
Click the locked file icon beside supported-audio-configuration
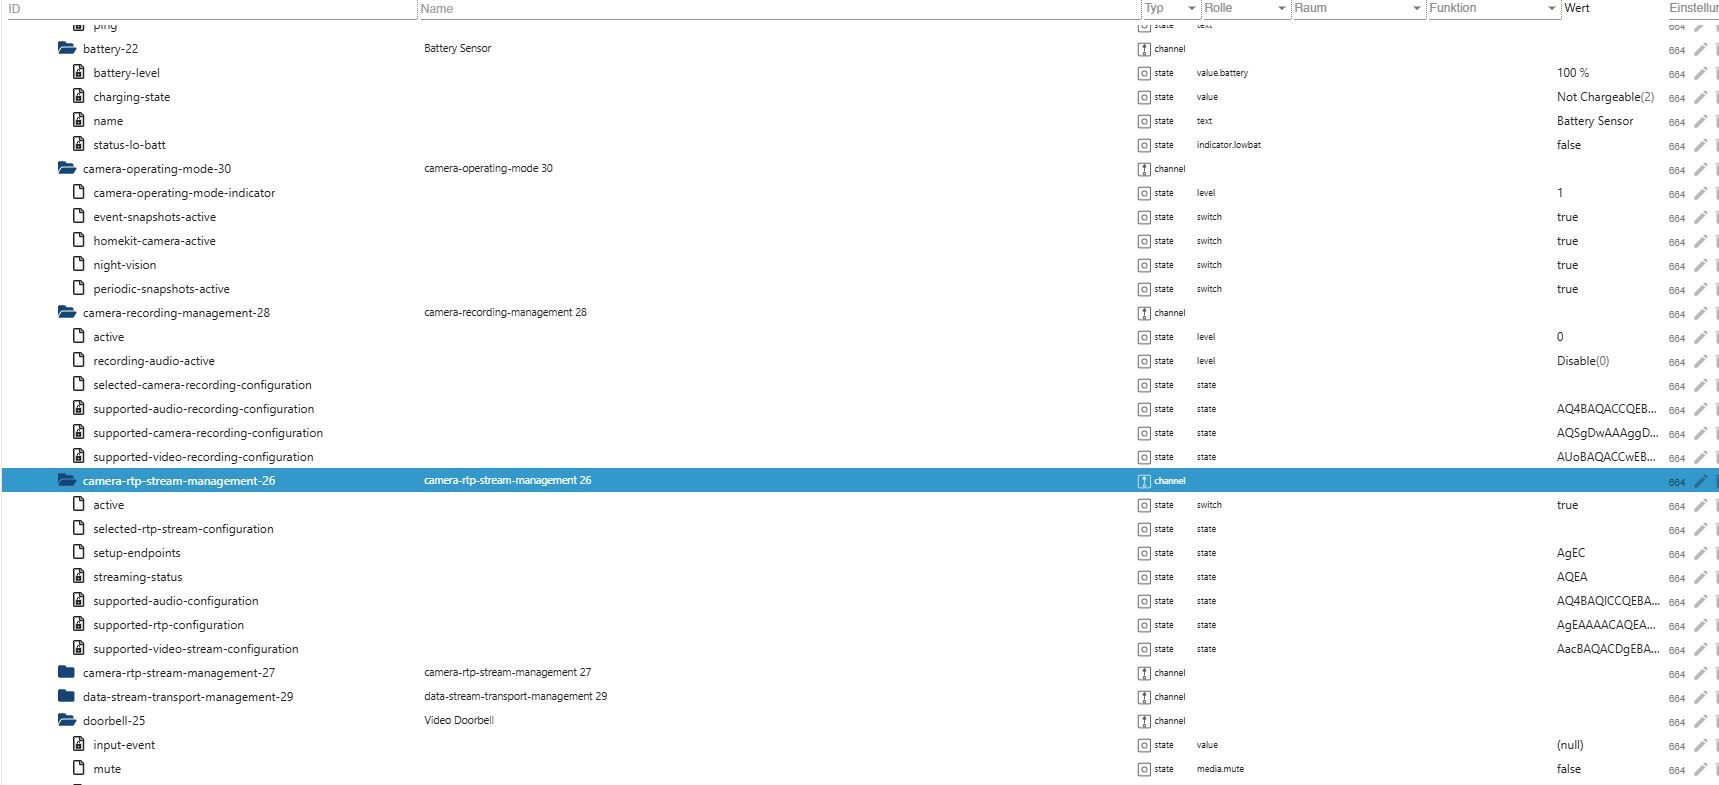point(79,600)
